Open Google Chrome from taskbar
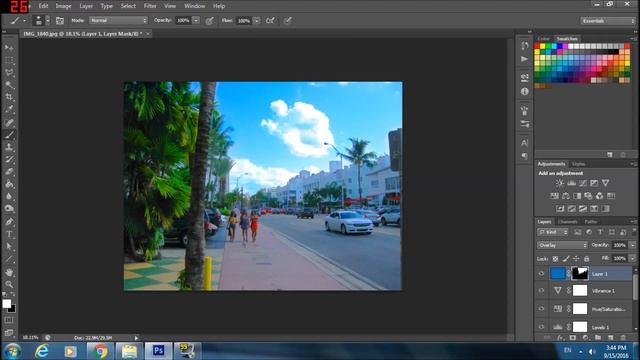Viewport: 640px width, 360px height. [x=100, y=351]
